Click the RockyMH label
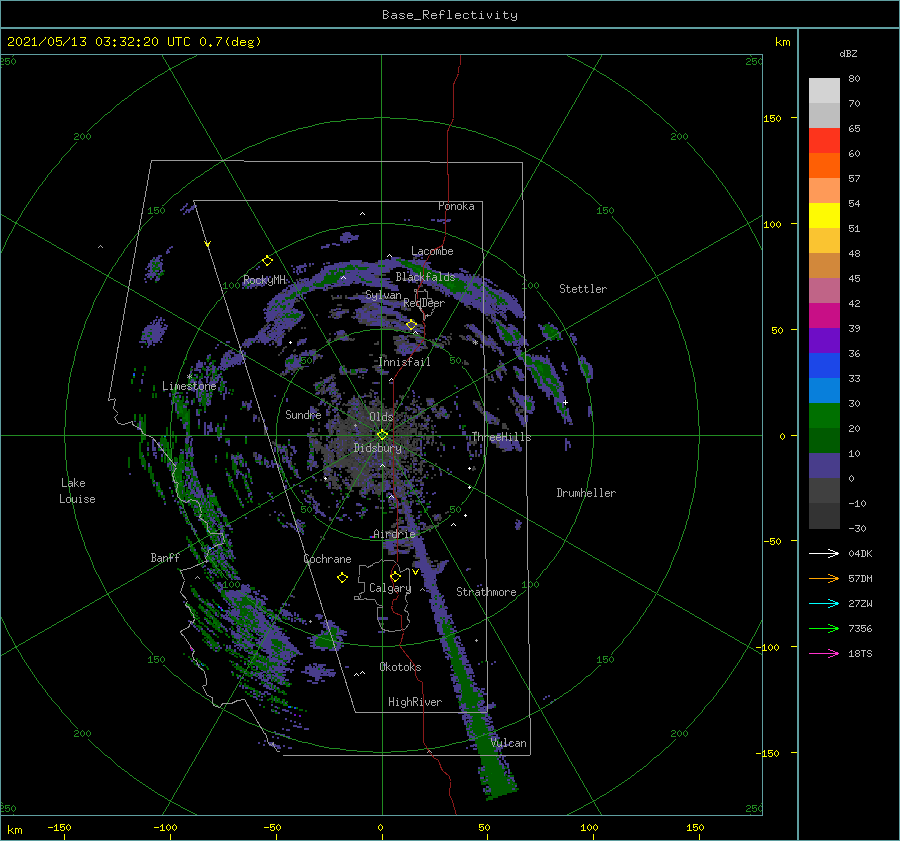This screenshot has width=900, height=841. point(264,280)
